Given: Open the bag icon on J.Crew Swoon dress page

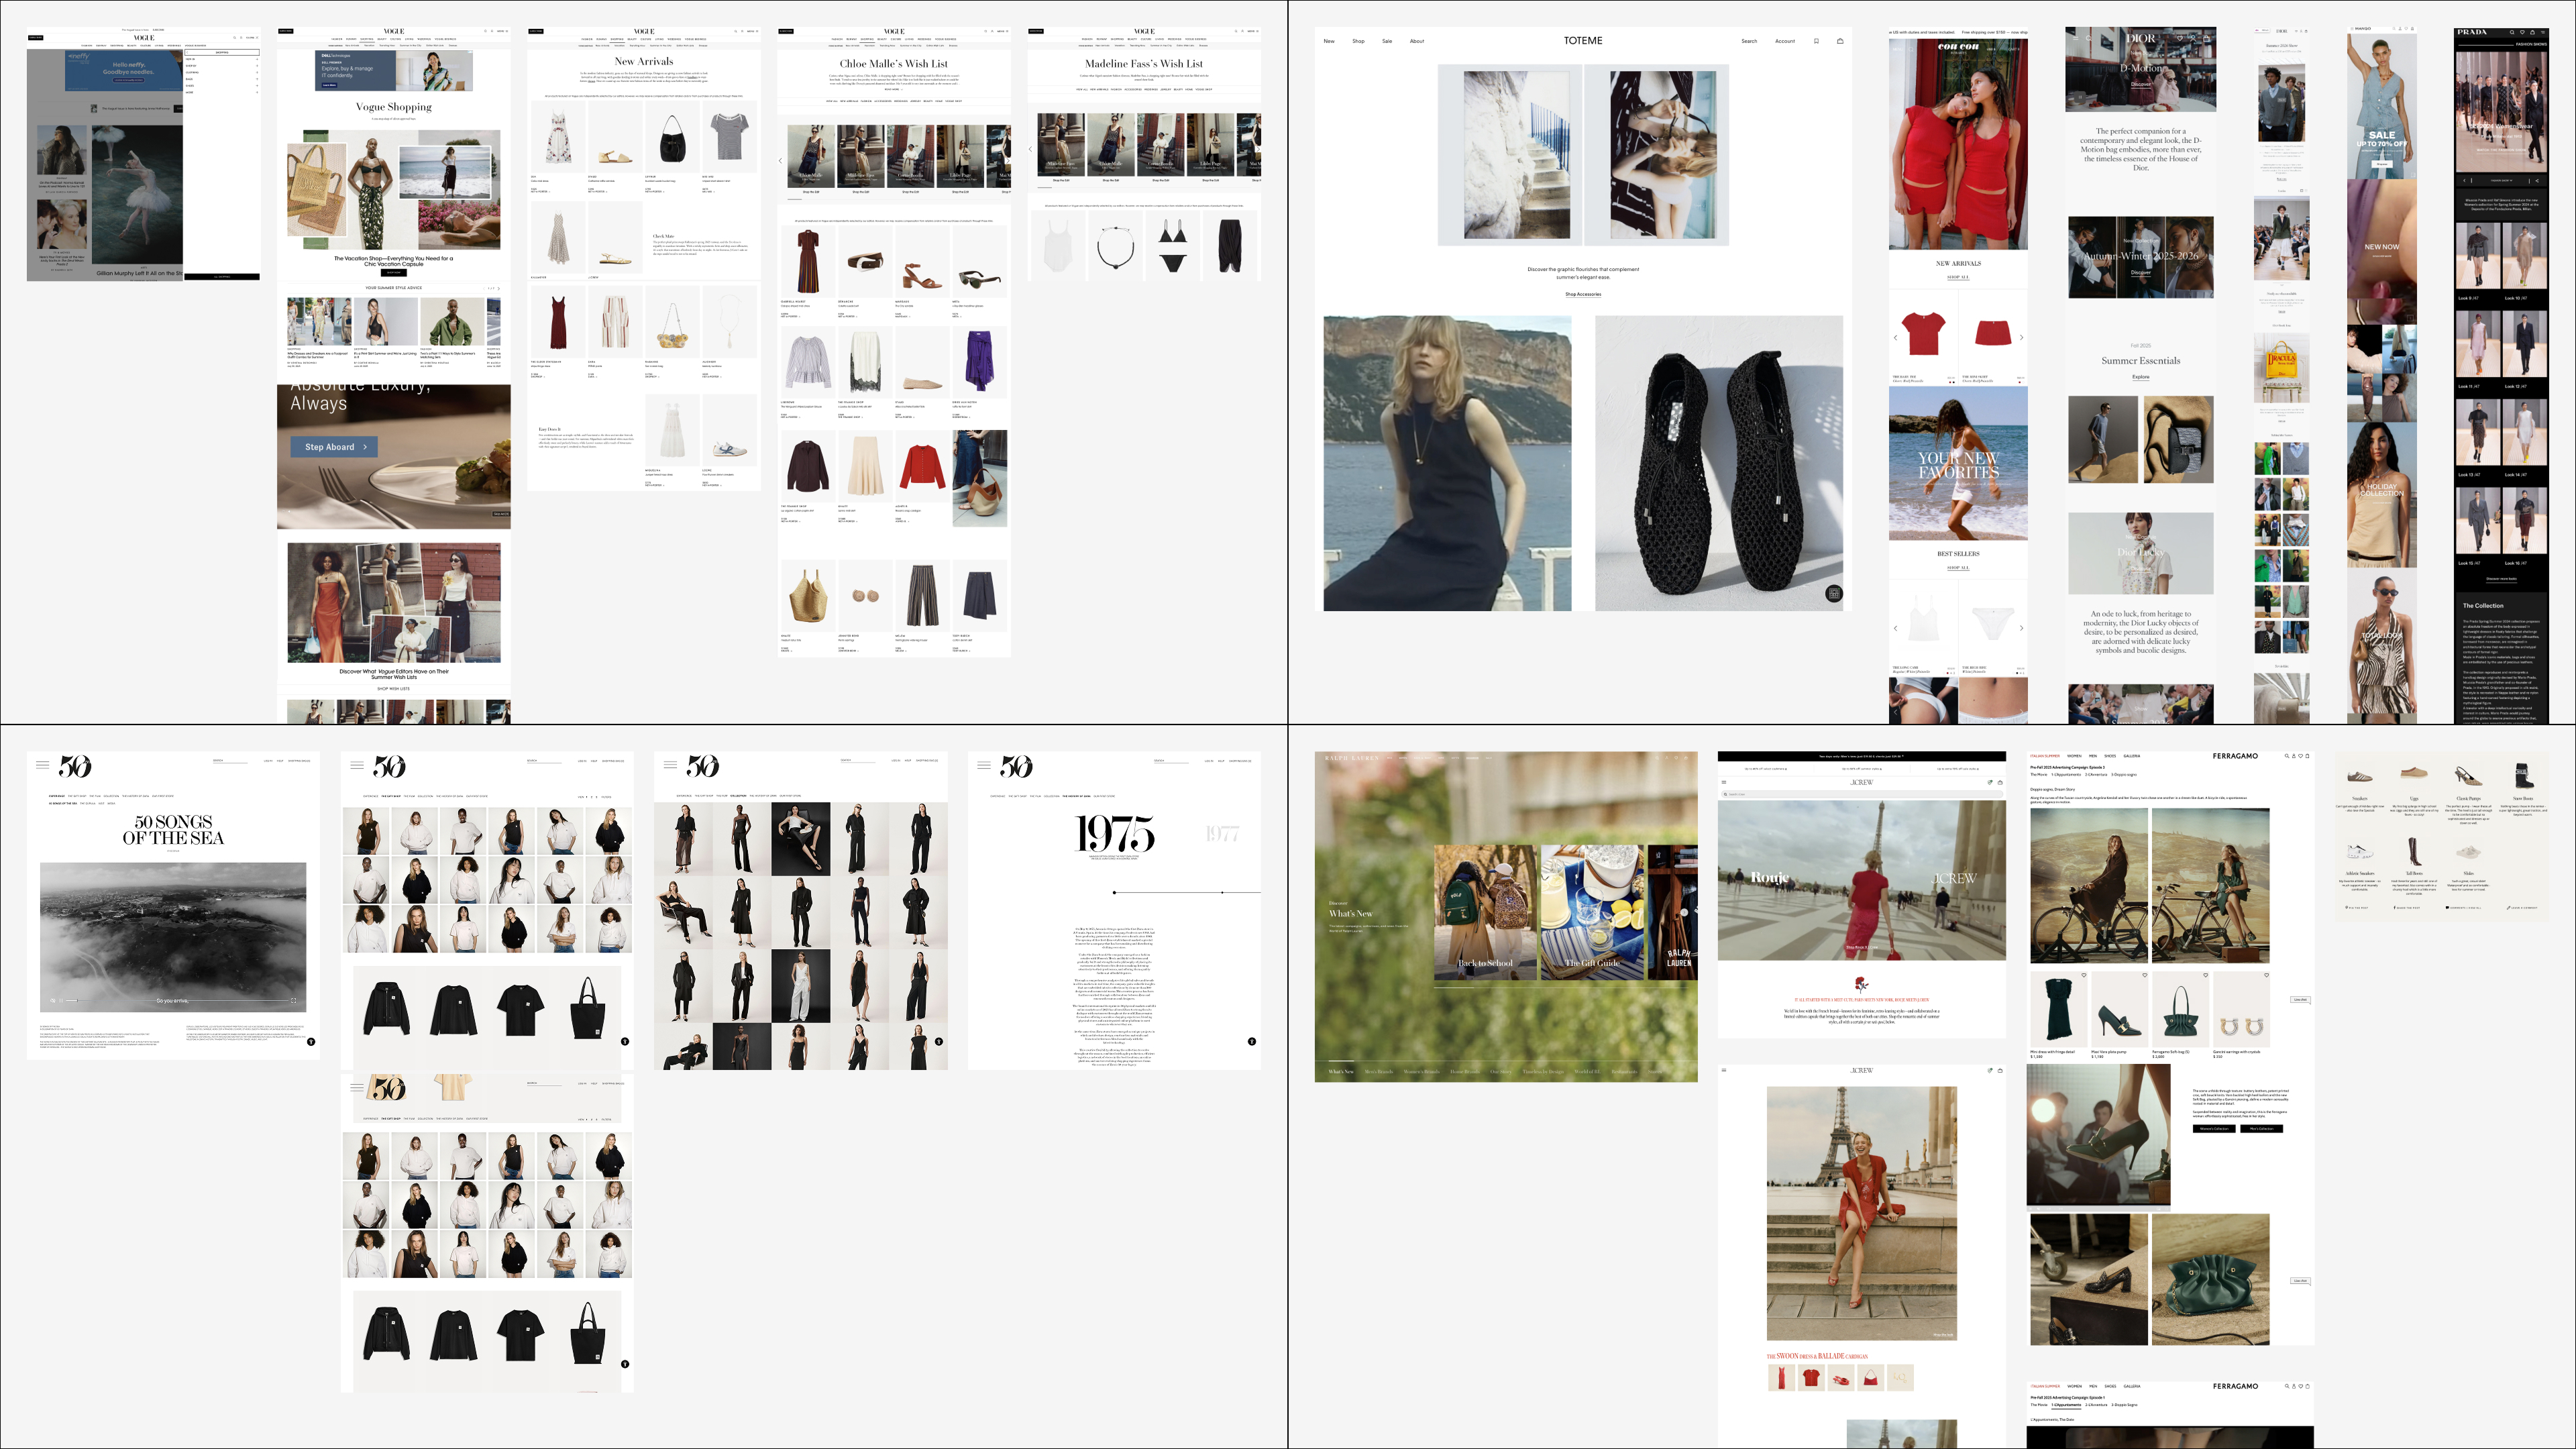Looking at the screenshot, I should [x=1999, y=1070].
